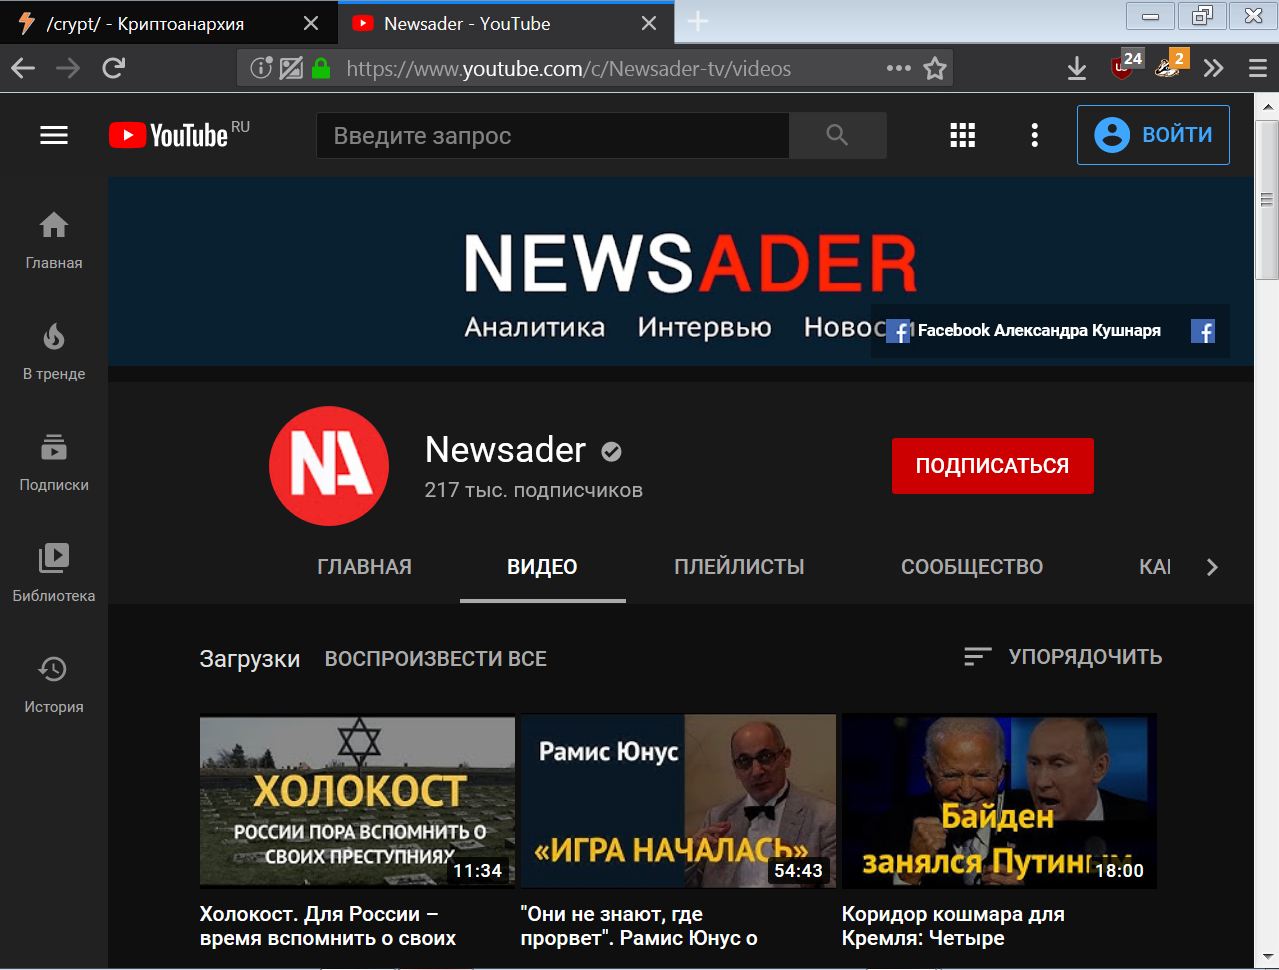This screenshot has height=970, width=1279.
Task: Open video title Холокост. Для России
Action: 328,926
